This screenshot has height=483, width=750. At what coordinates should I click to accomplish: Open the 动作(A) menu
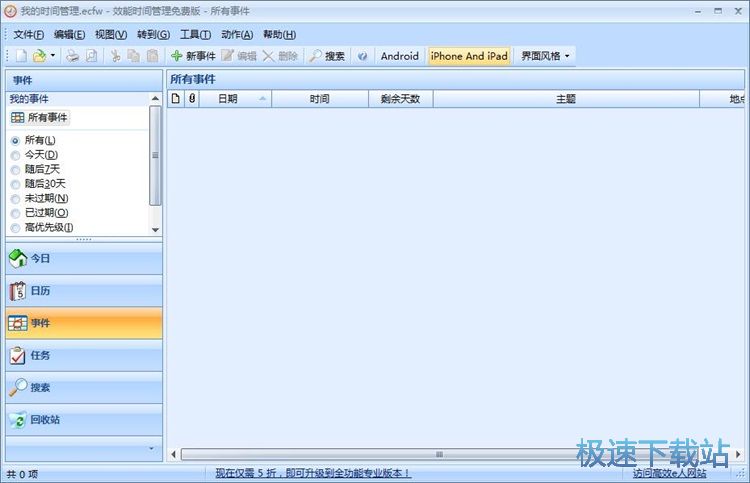coord(237,34)
